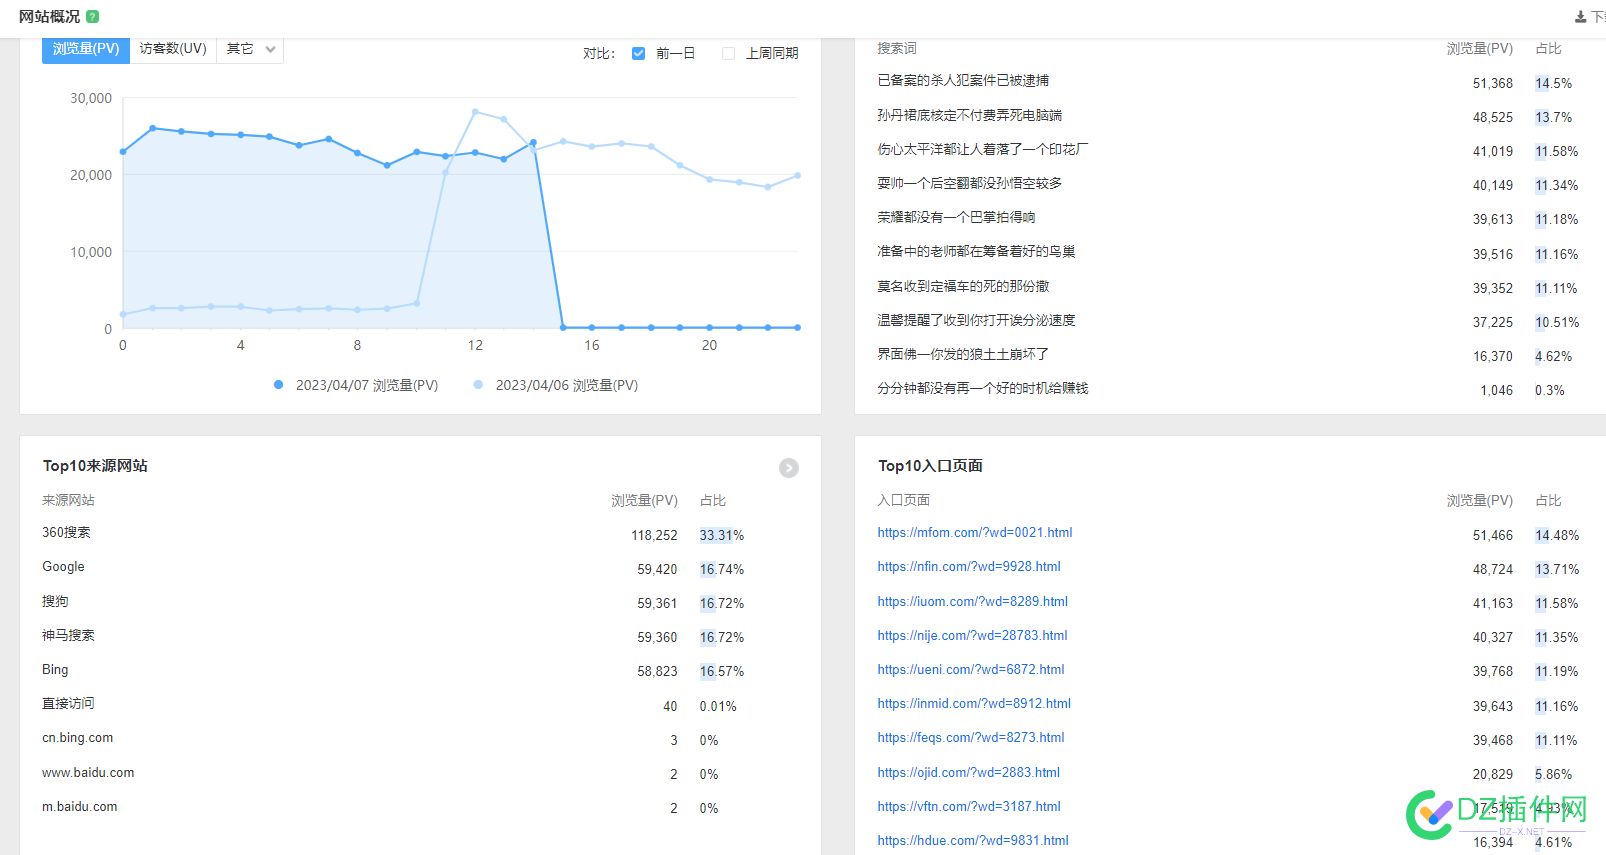The image size is (1606, 855).
Task: Click the Top10入口页面 panel title
Action: tap(930, 466)
